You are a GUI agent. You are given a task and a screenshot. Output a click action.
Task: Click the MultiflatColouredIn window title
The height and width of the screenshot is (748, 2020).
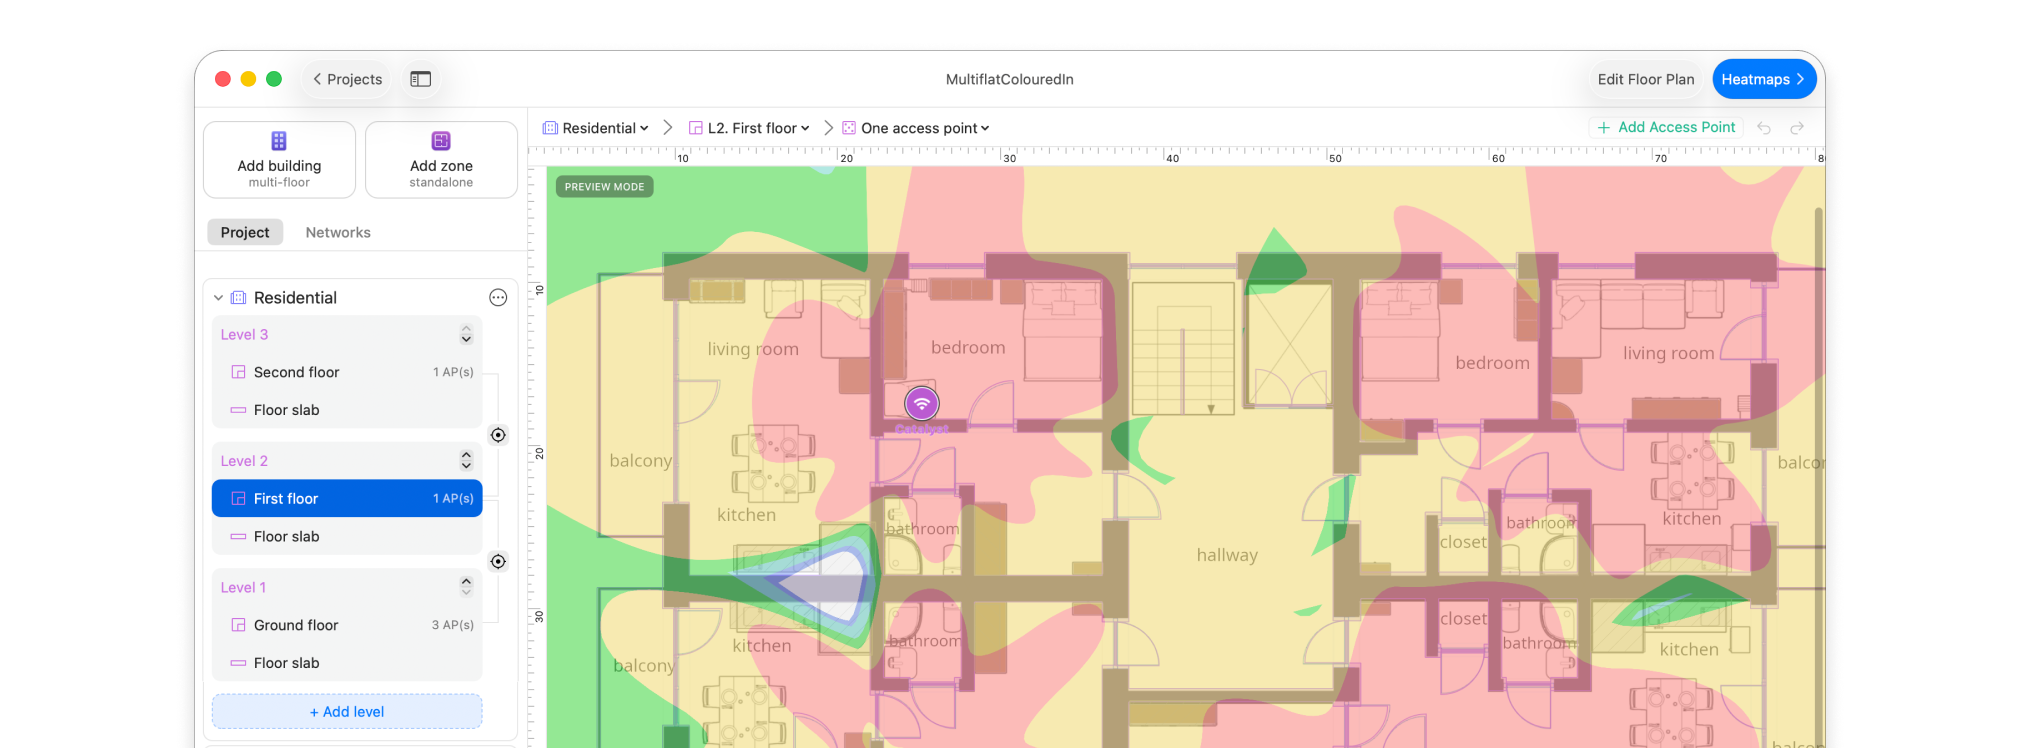pos(1010,79)
